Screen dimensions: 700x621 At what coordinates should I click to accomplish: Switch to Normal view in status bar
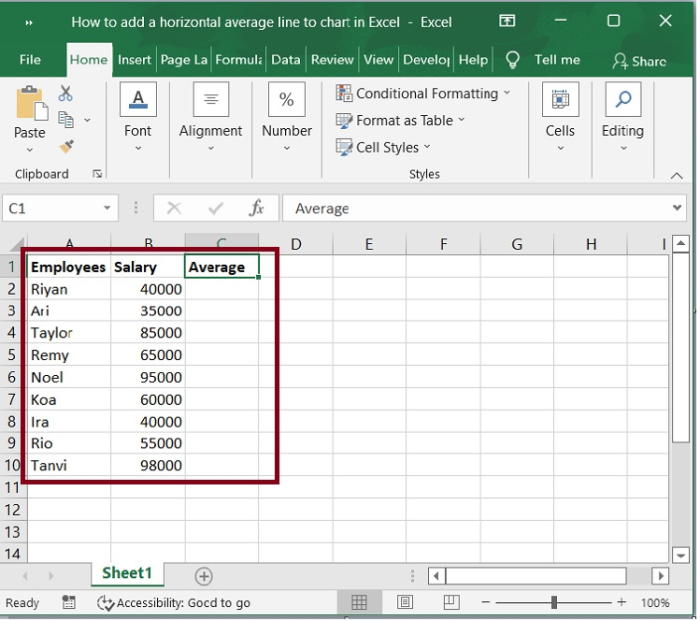pos(359,602)
